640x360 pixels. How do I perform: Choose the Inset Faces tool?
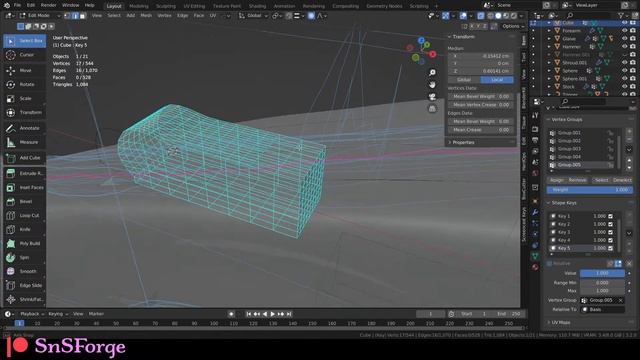pos(24,187)
